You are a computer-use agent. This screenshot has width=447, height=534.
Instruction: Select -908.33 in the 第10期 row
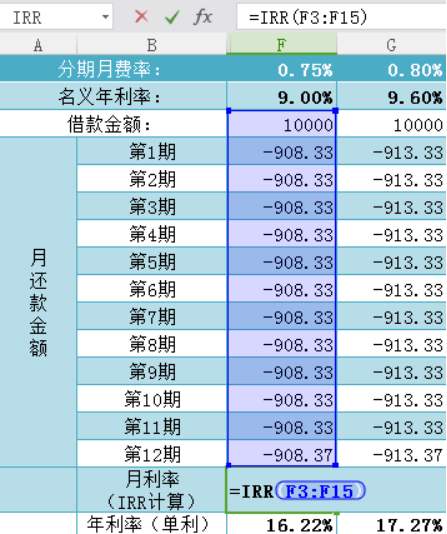(282, 399)
